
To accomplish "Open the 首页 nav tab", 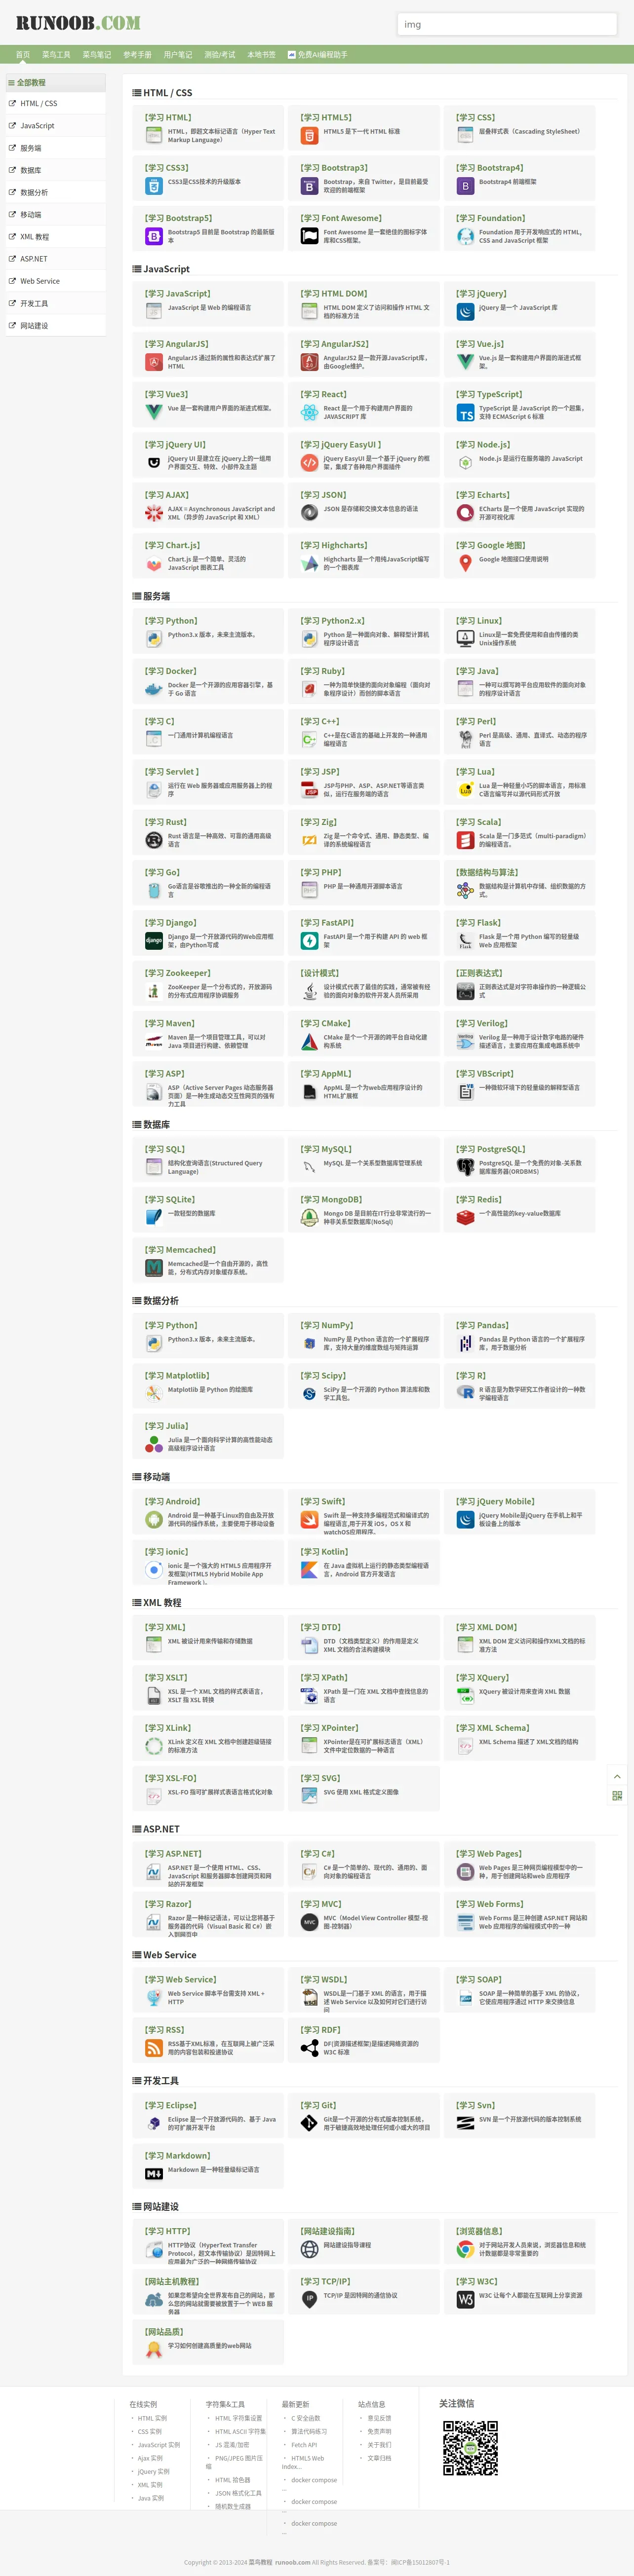I will [23, 55].
